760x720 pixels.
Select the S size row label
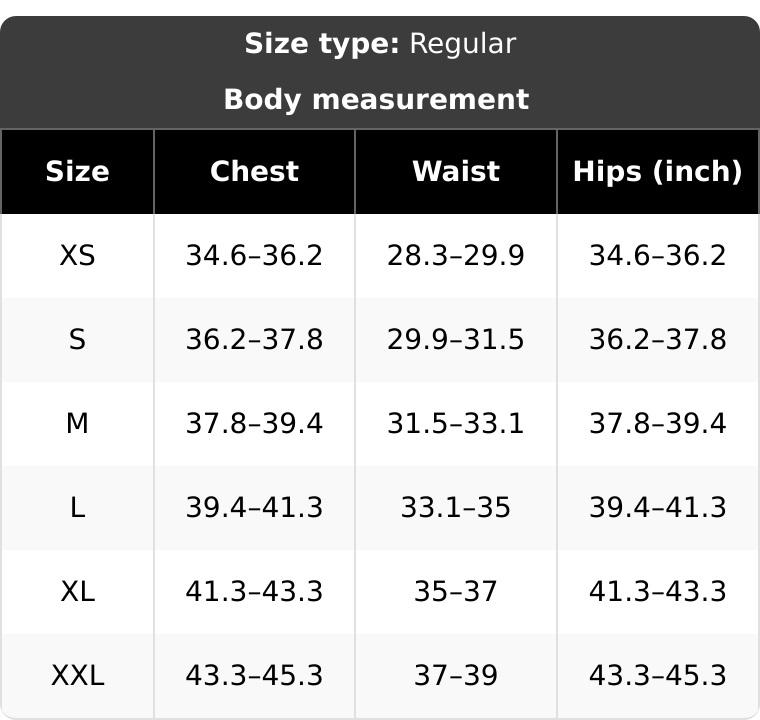pos(78,339)
